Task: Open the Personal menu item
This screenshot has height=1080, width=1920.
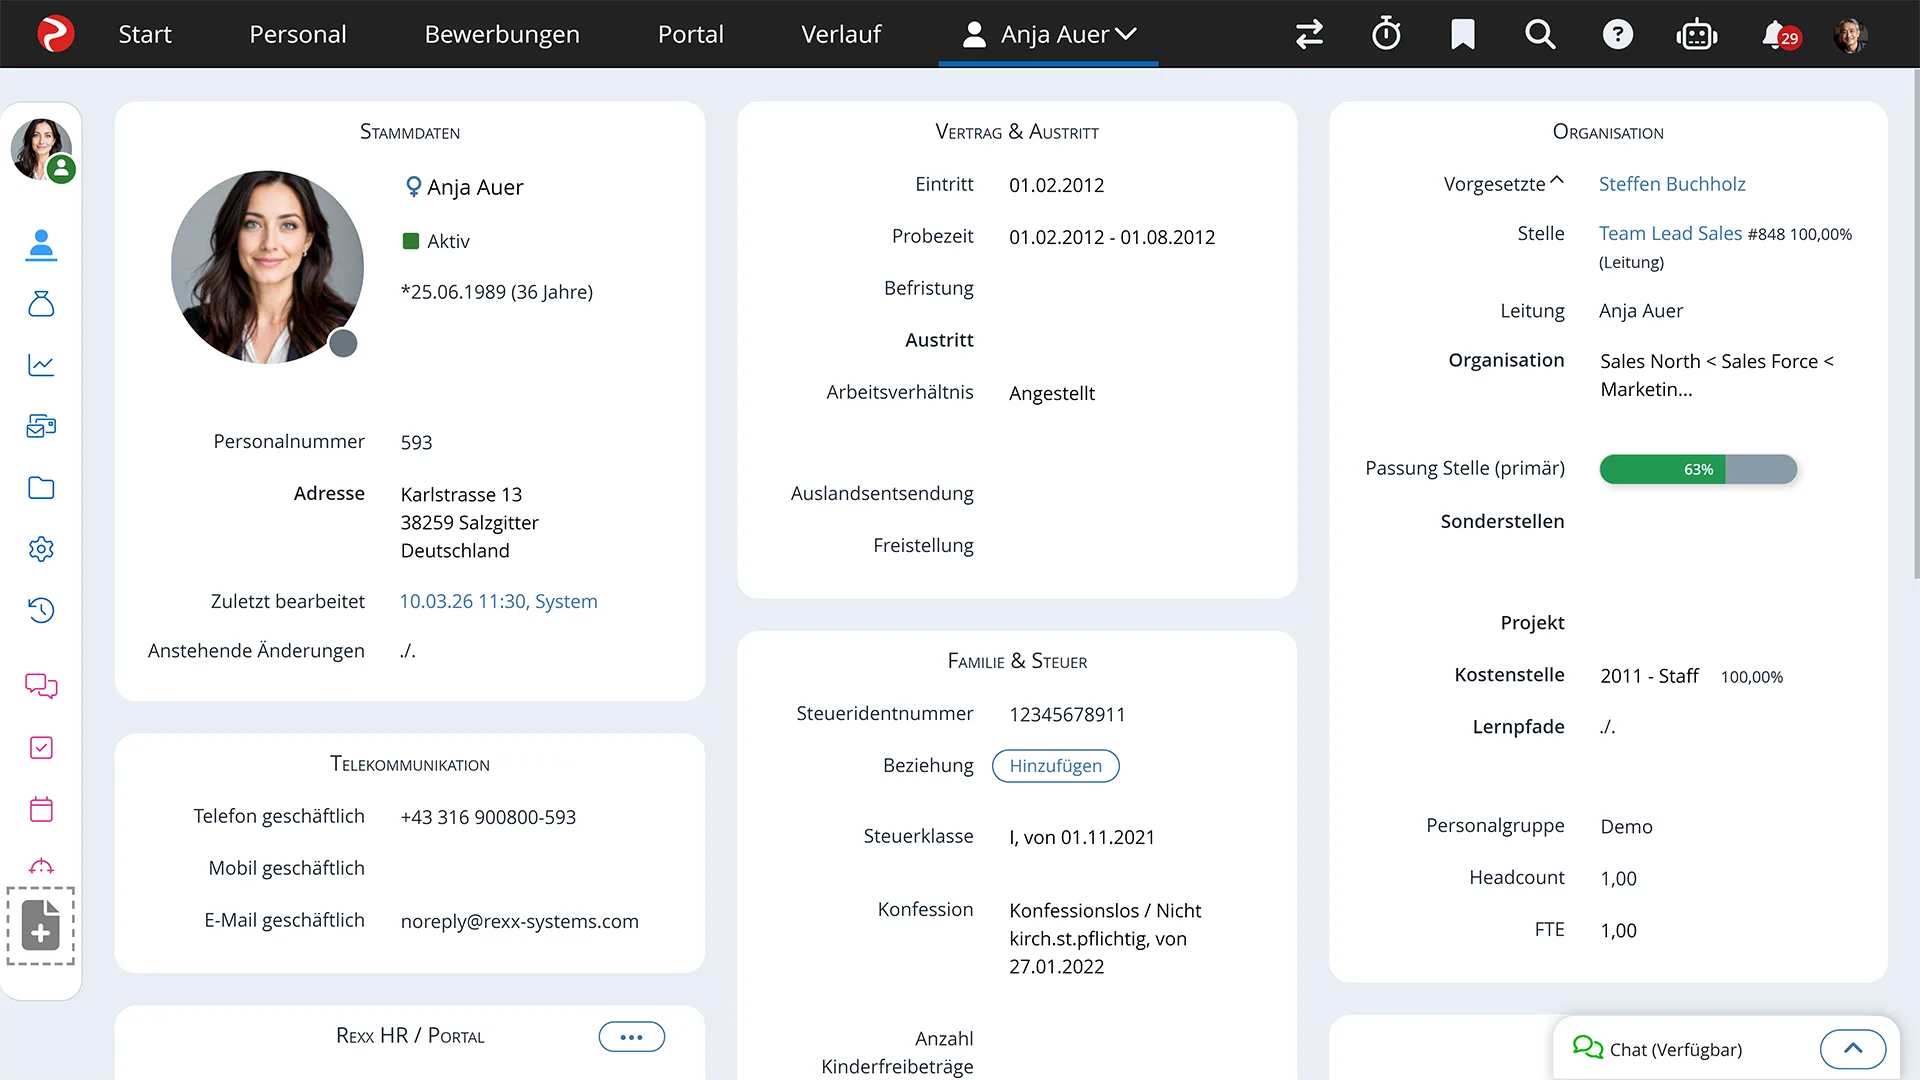Action: [297, 33]
